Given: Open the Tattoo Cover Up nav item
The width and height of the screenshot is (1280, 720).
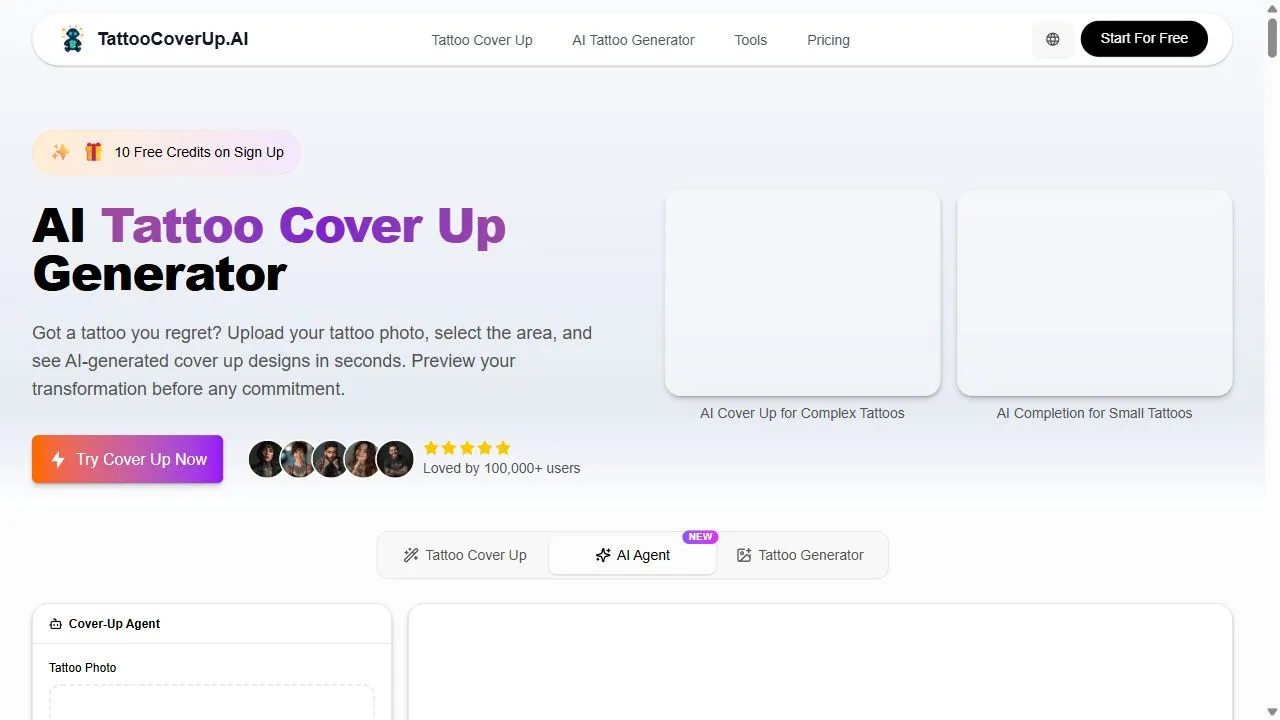Looking at the screenshot, I should pos(482,40).
